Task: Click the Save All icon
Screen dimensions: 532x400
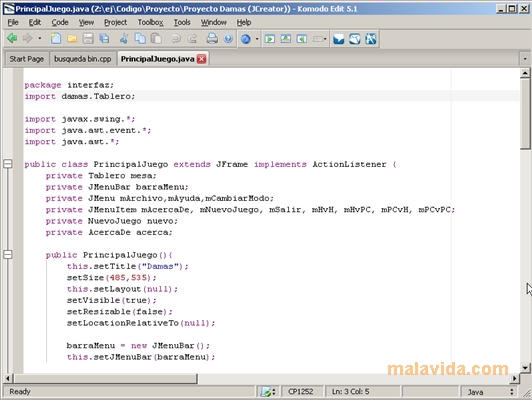Action: click(104, 38)
